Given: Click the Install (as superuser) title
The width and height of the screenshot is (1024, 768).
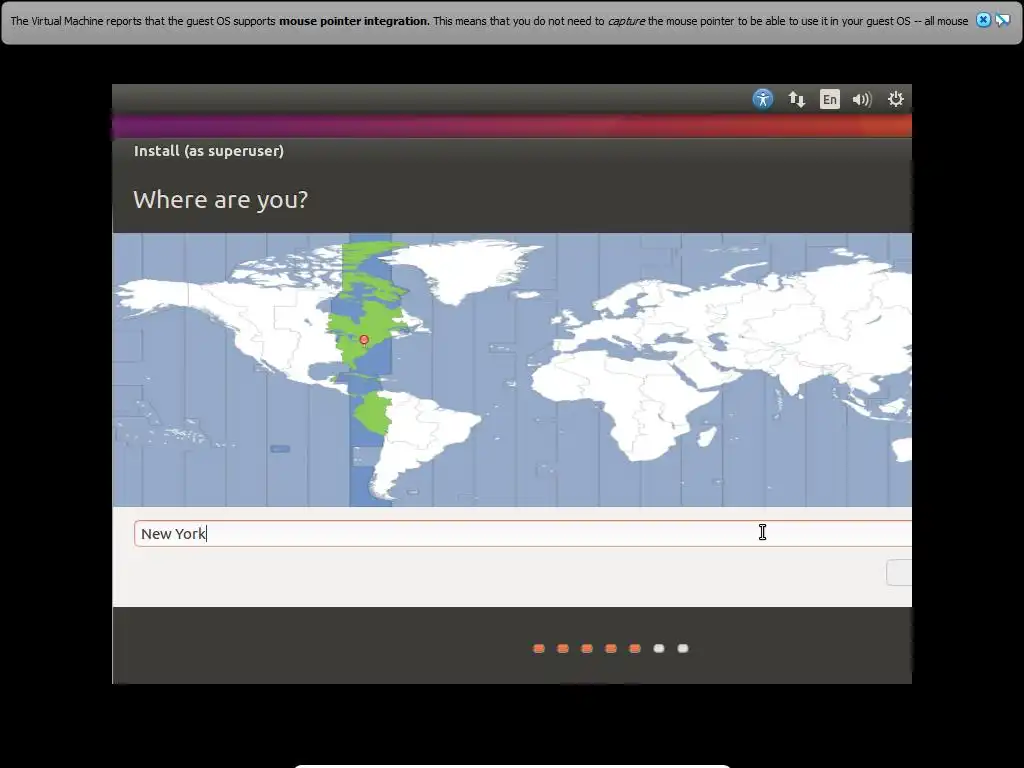Looking at the screenshot, I should point(209,151).
